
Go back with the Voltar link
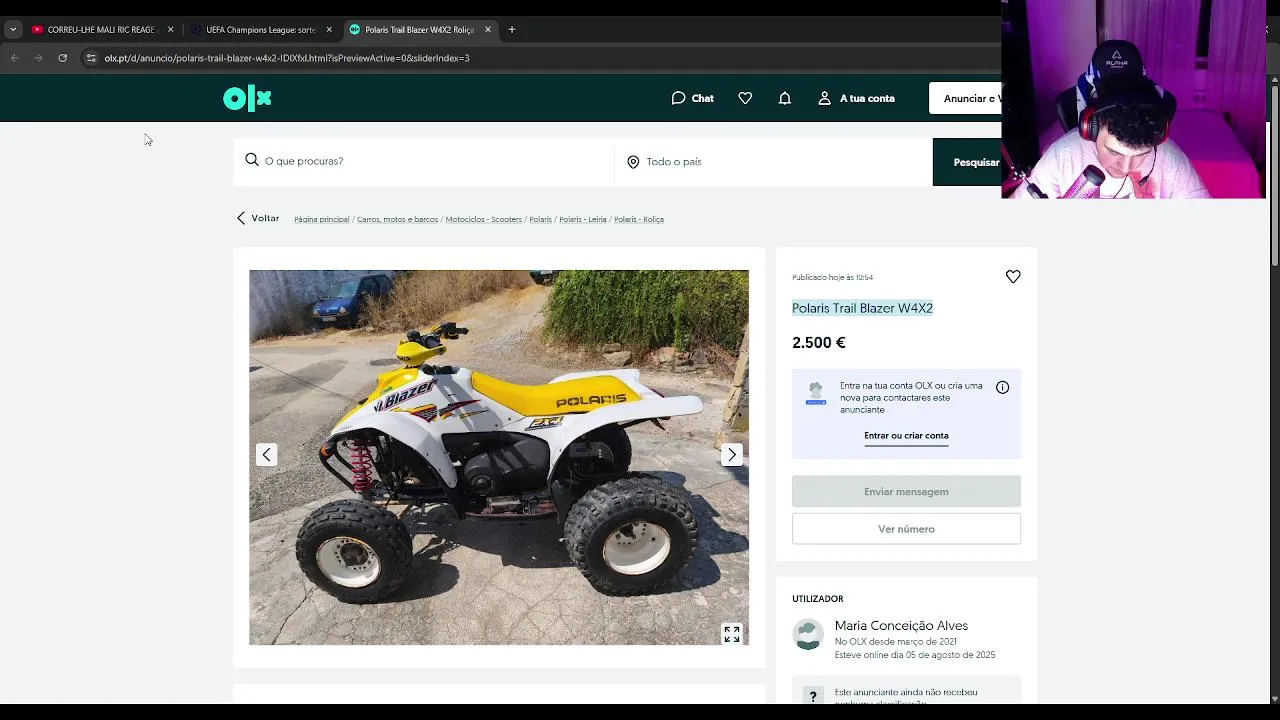(x=258, y=218)
